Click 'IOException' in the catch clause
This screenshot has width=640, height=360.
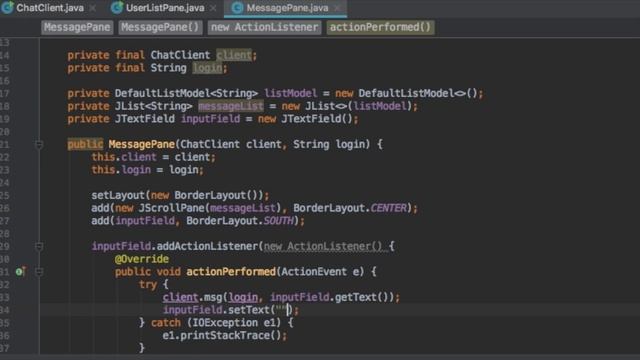click(224, 323)
